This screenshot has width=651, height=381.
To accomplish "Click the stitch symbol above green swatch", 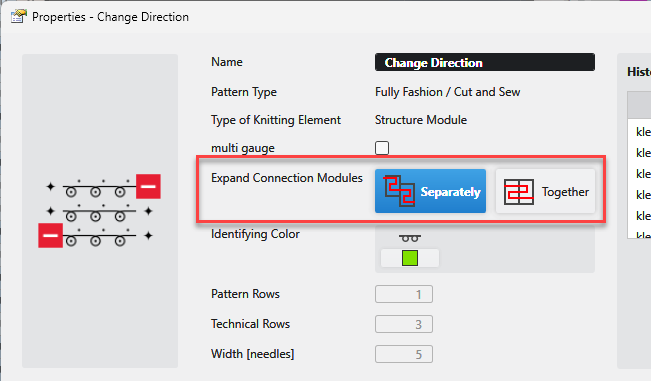I will click(x=410, y=238).
